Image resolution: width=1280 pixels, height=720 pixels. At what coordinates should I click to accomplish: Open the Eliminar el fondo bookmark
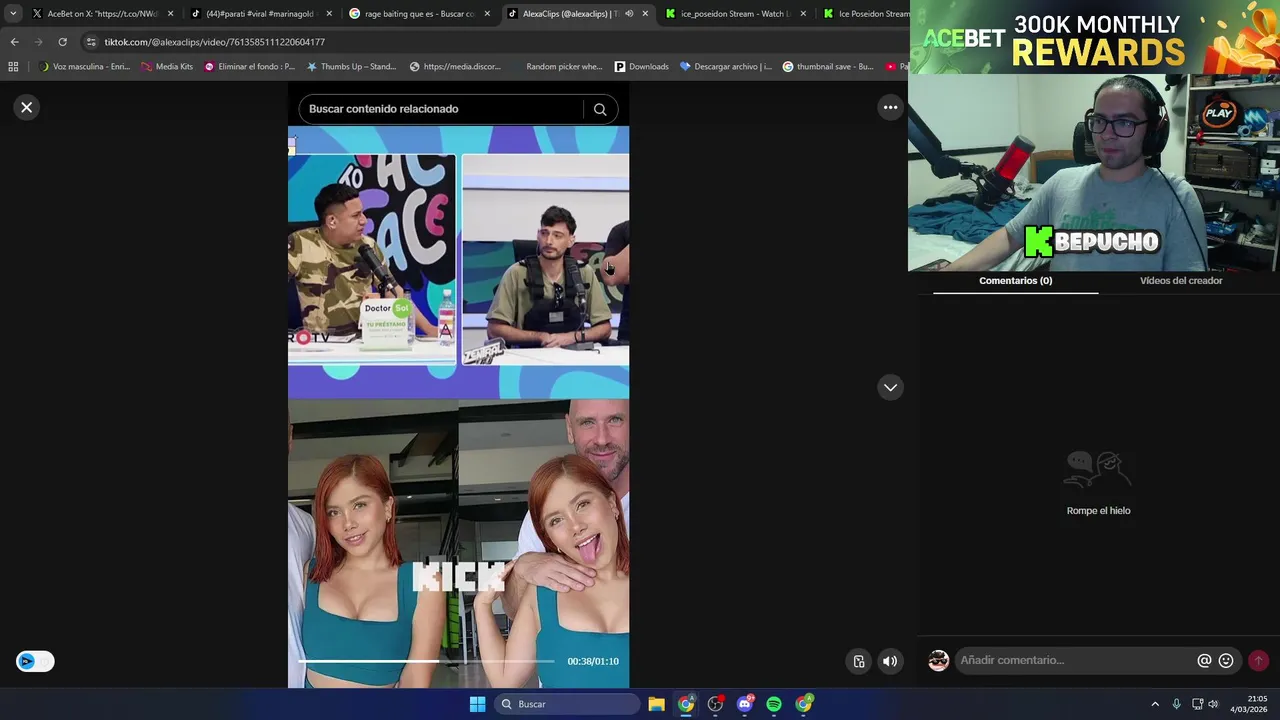tap(249, 67)
